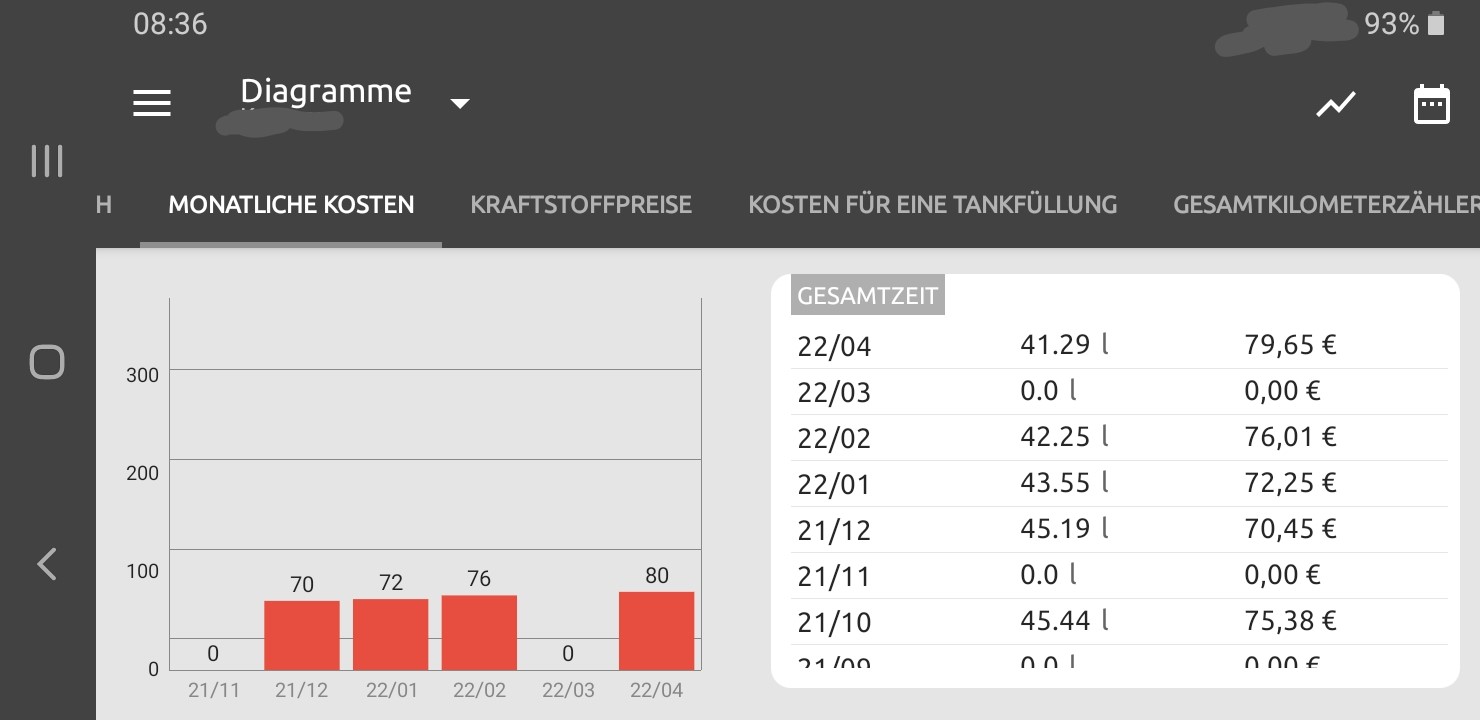Expand the Diagramme vehicle dropdown arrow
This screenshot has height=720, width=1480.
click(x=460, y=103)
